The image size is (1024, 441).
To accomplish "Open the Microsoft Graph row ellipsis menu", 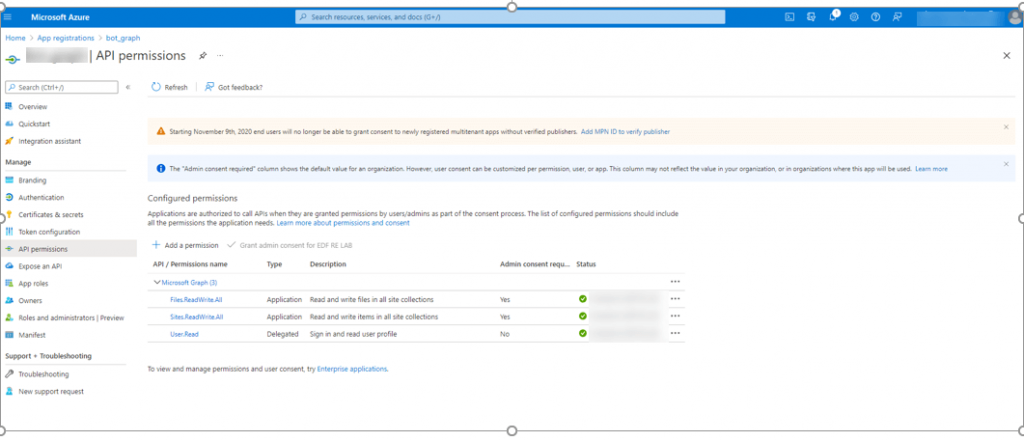I will pyautogui.click(x=675, y=282).
